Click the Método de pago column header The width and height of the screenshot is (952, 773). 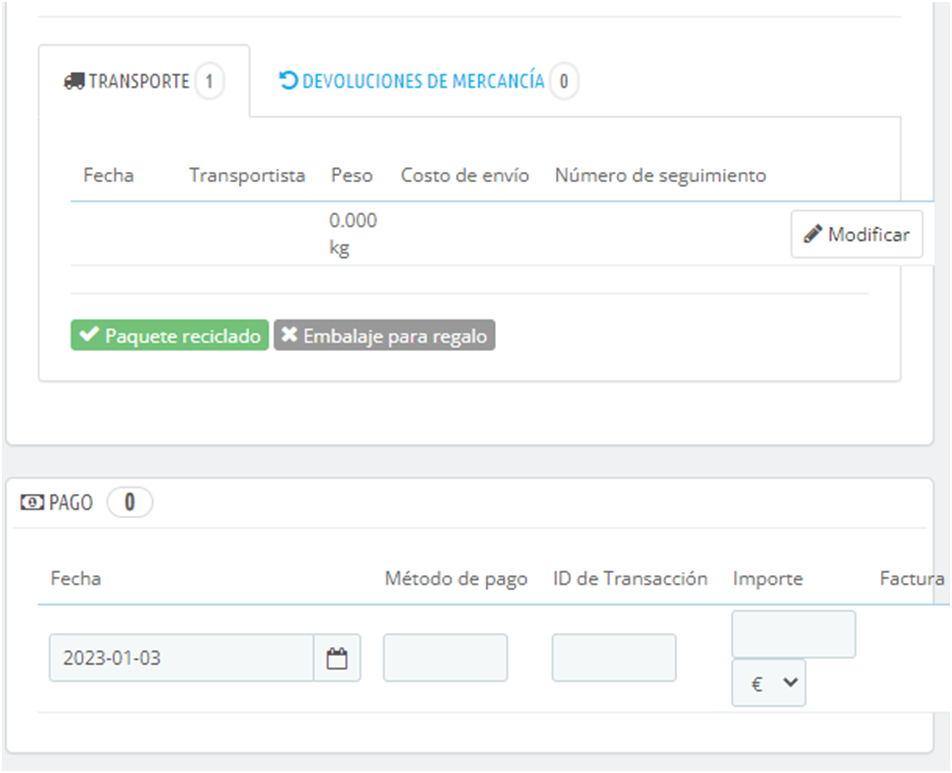(x=456, y=579)
